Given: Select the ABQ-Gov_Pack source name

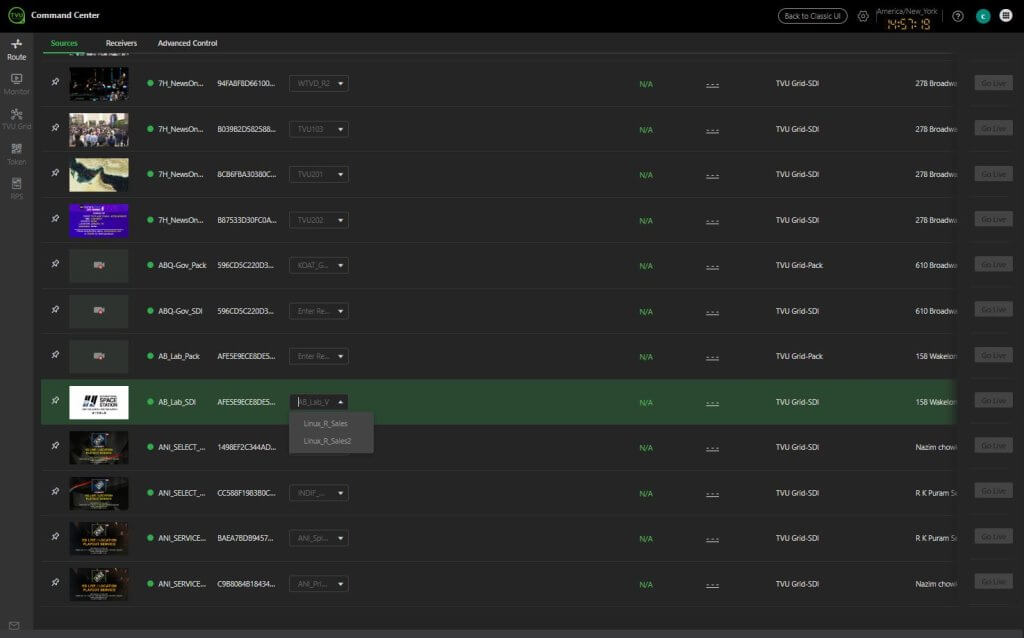Looking at the screenshot, I should point(182,265).
